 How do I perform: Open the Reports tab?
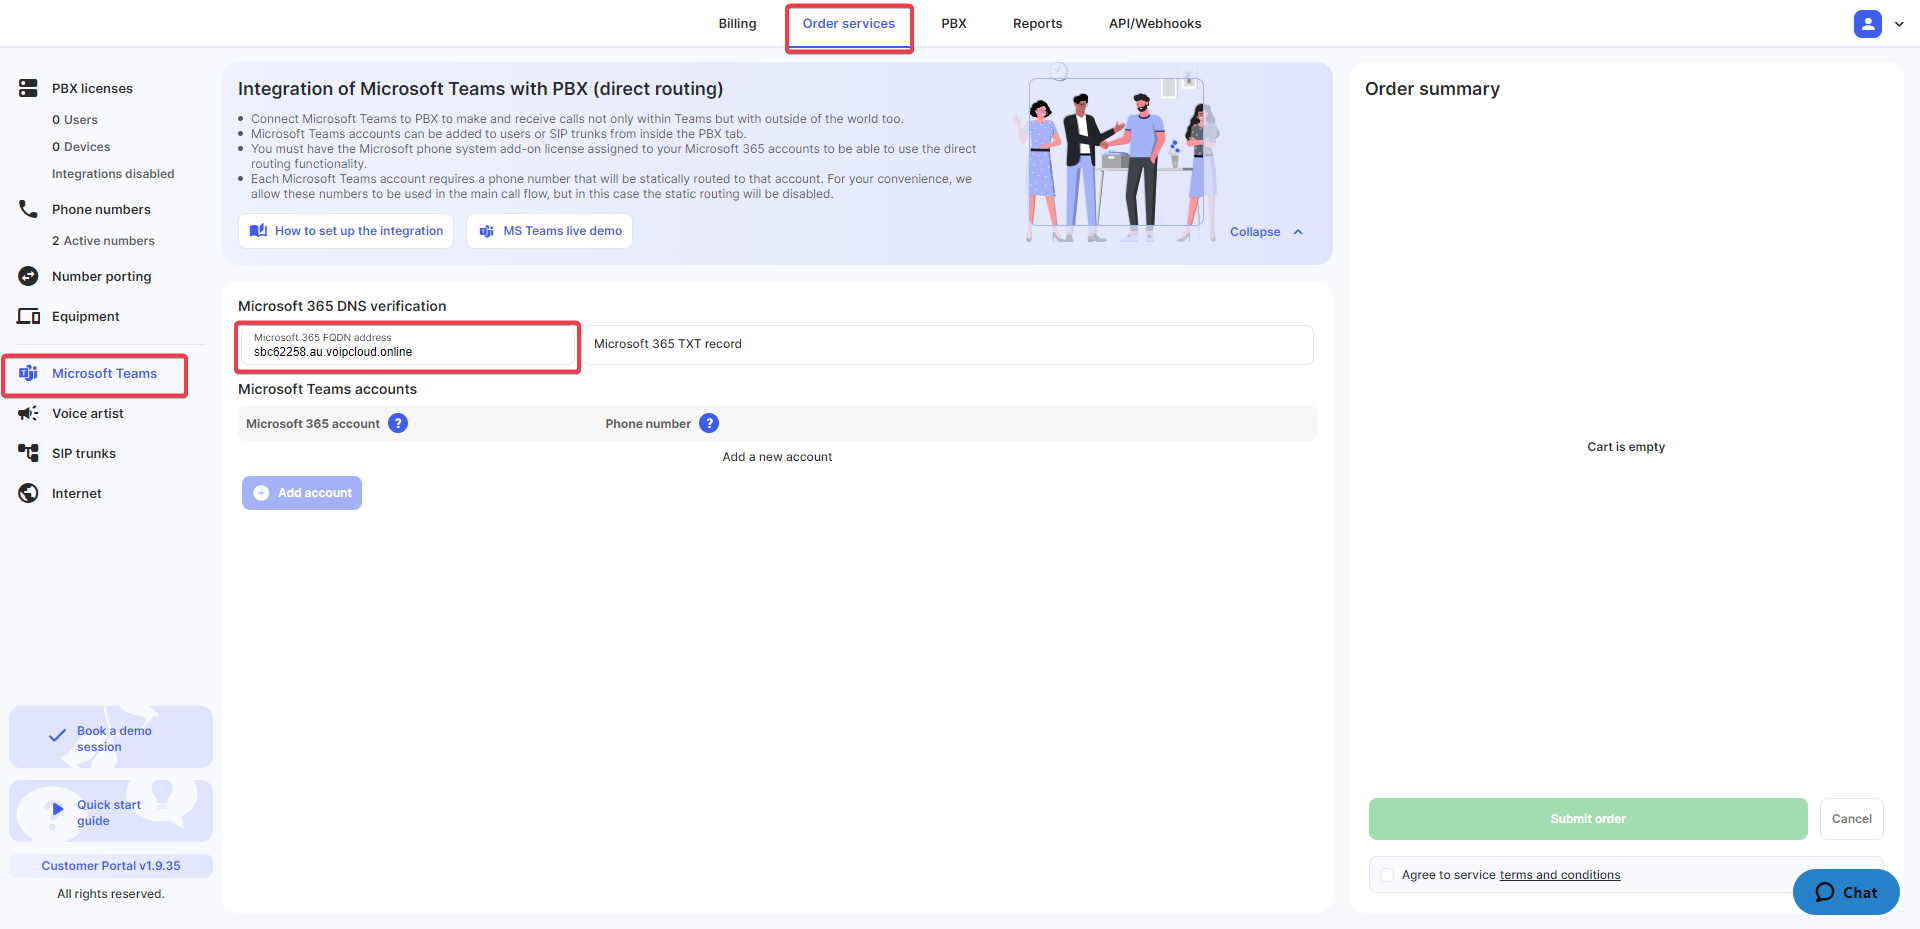tap(1037, 24)
